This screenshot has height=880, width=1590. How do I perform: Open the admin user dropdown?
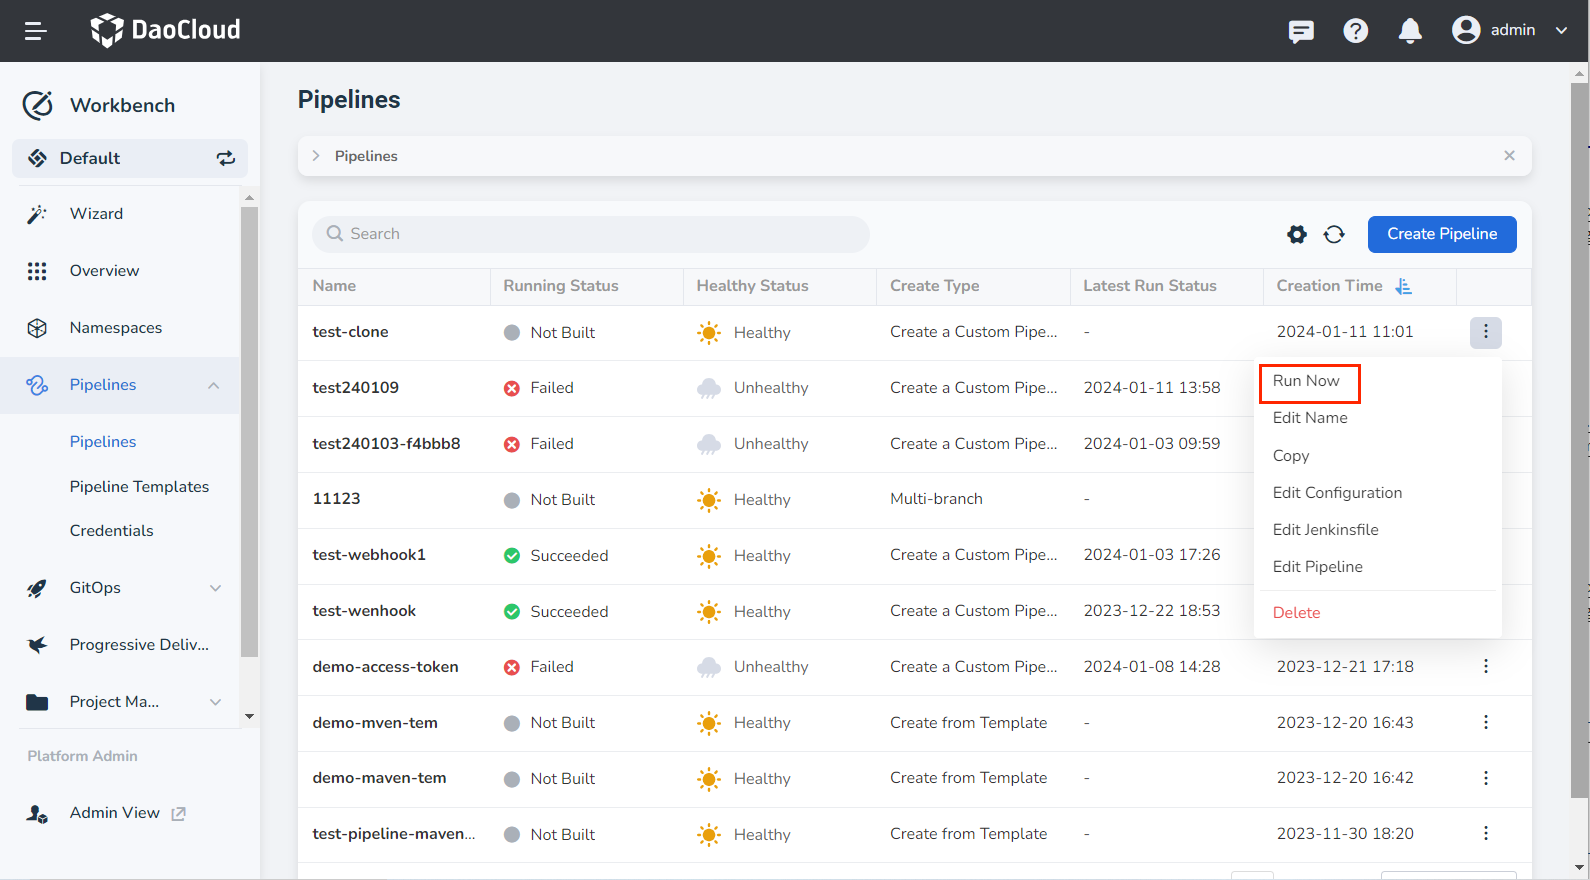(1509, 30)
